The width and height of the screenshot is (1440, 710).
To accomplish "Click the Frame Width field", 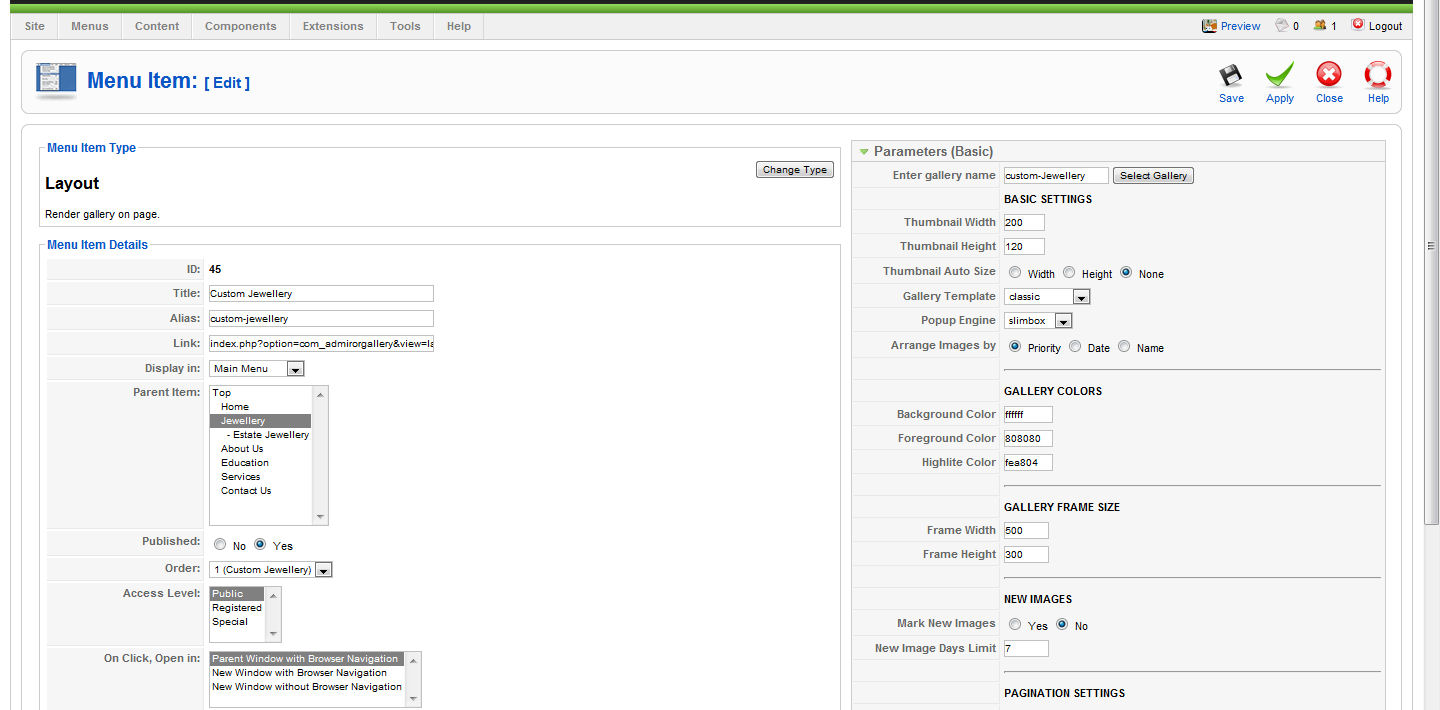I will pyautogui.click(x=1026, y=530).
